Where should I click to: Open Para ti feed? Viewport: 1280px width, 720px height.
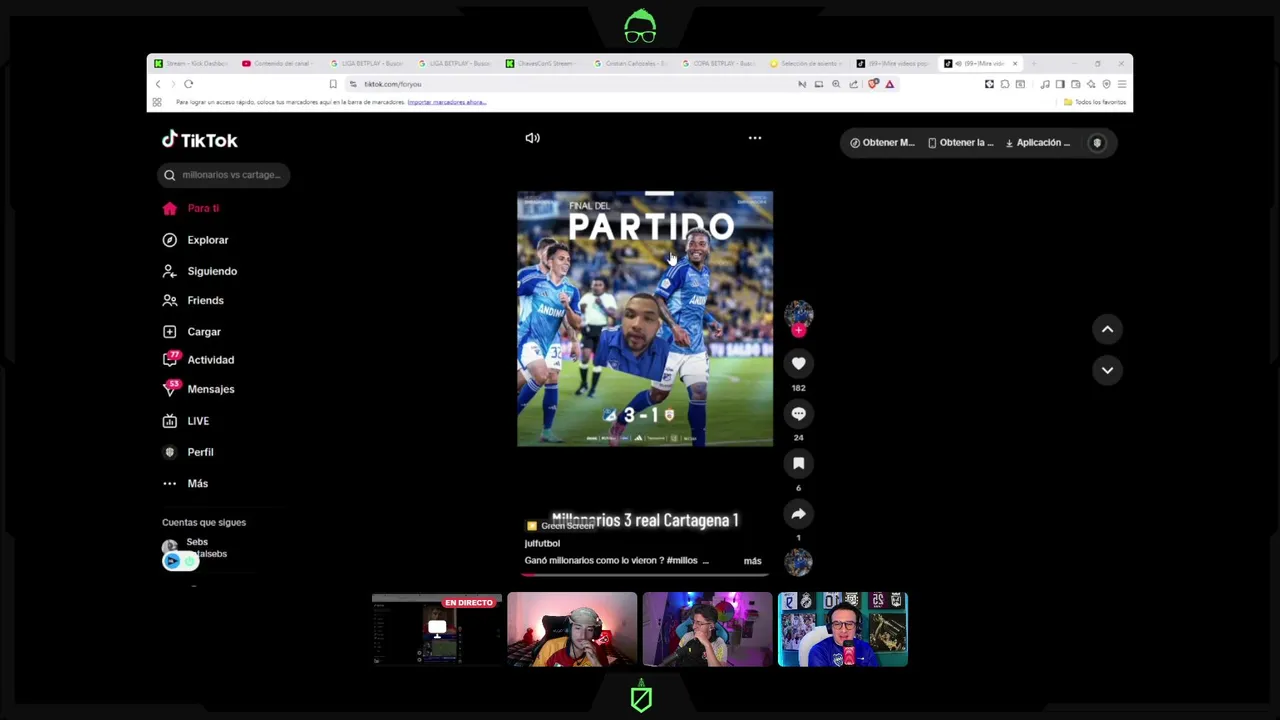[192, 208]
